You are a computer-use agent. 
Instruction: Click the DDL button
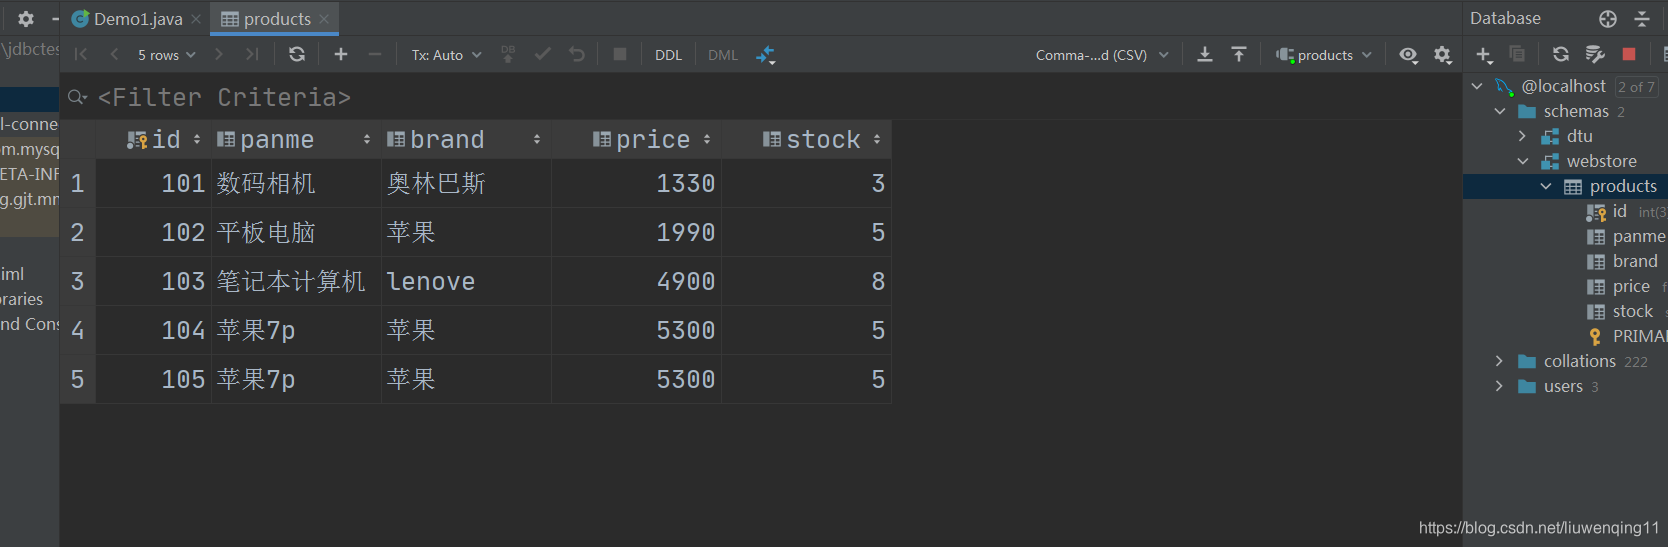668,55
